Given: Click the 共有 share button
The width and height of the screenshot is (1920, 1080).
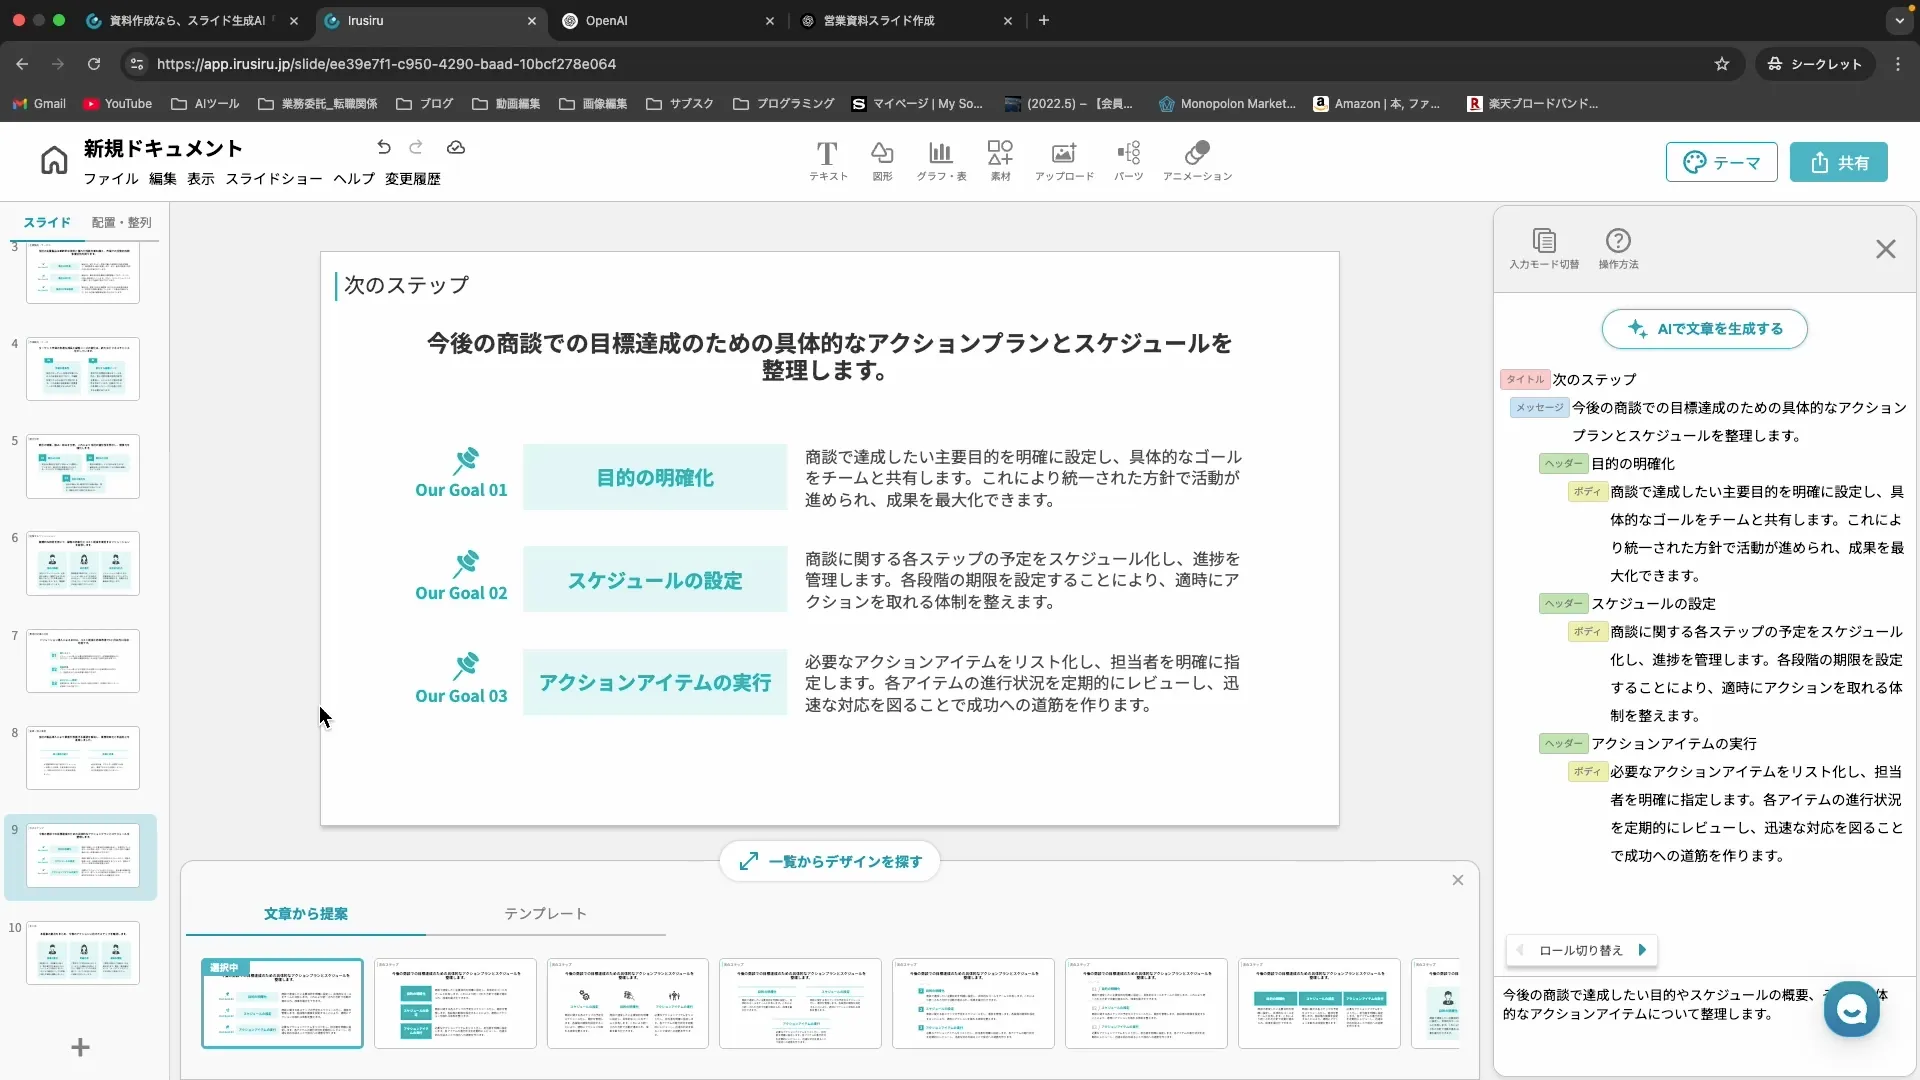Looking at the screenshot, I should point(1840,162).
